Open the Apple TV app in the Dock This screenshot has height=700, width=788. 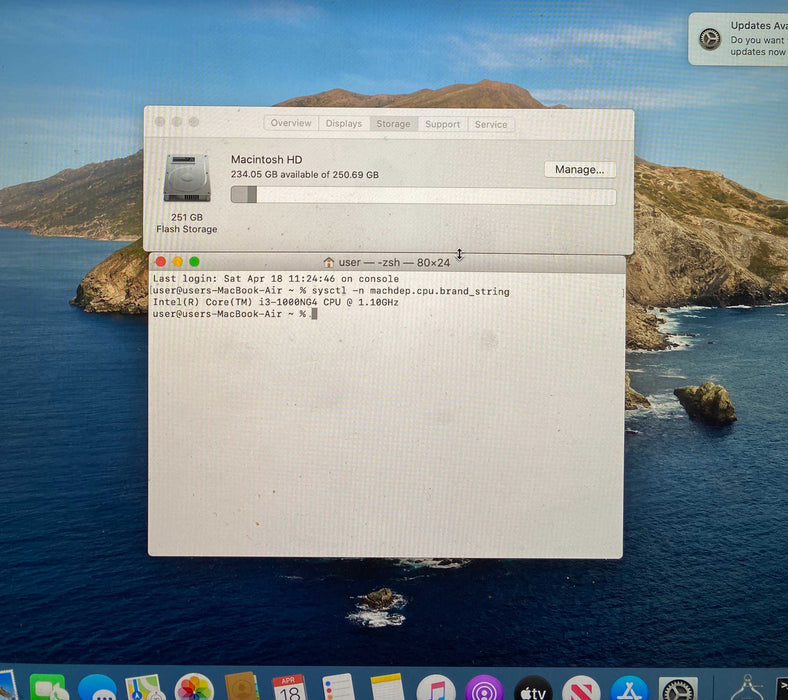pos(533,688)
